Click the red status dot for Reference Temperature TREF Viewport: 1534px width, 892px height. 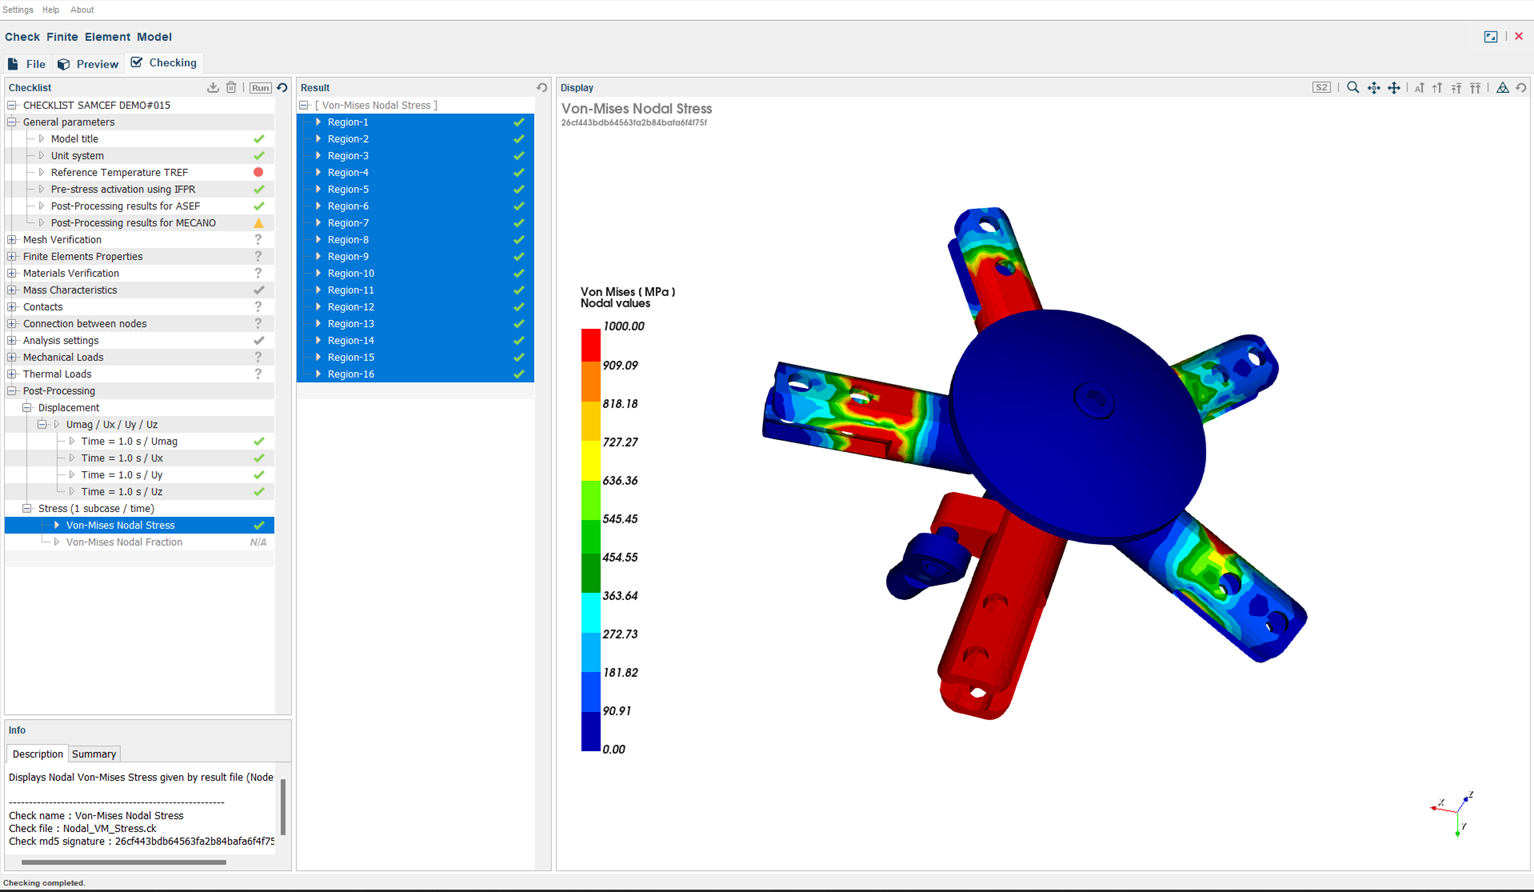(x=258, y=172)
